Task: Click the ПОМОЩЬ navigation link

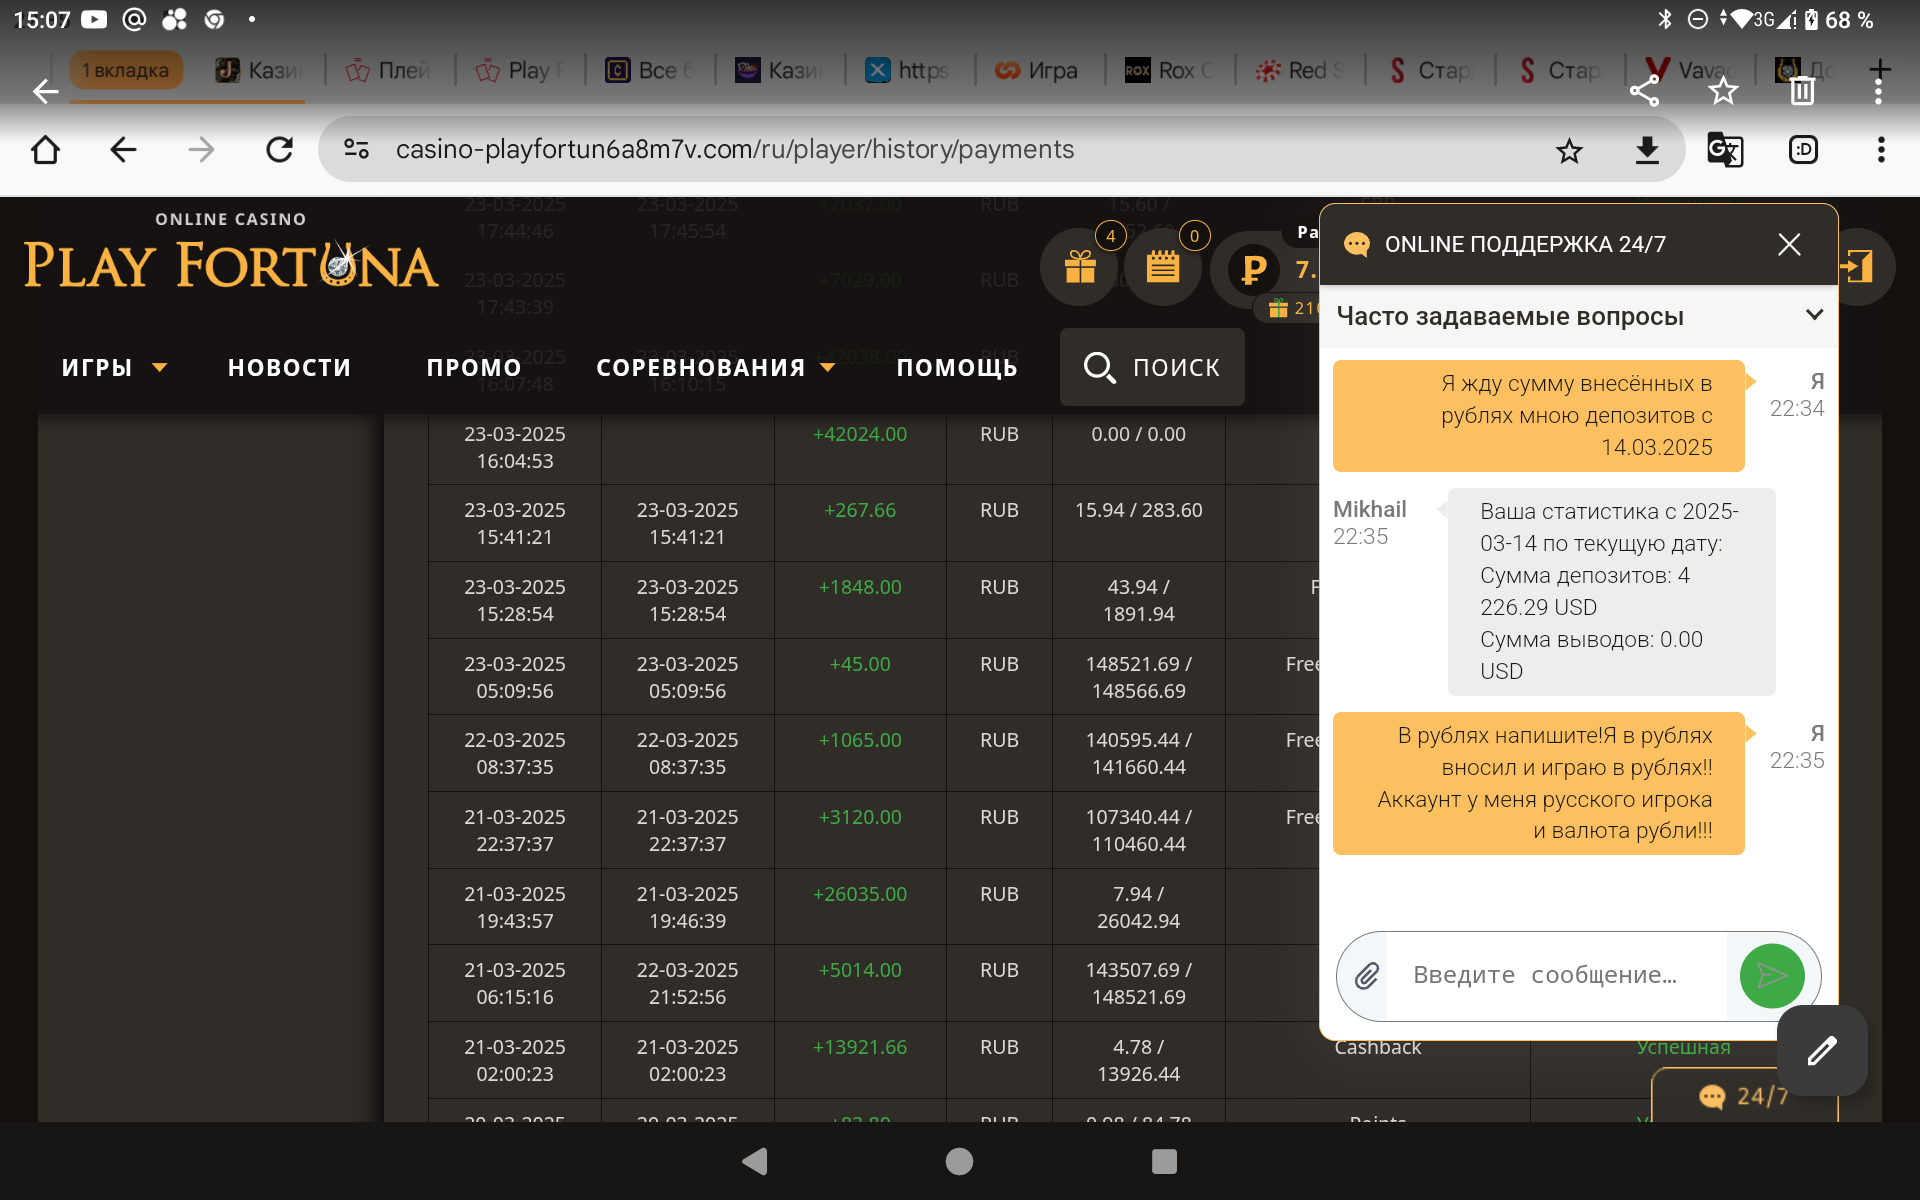Action: click(x=956, y=368)
